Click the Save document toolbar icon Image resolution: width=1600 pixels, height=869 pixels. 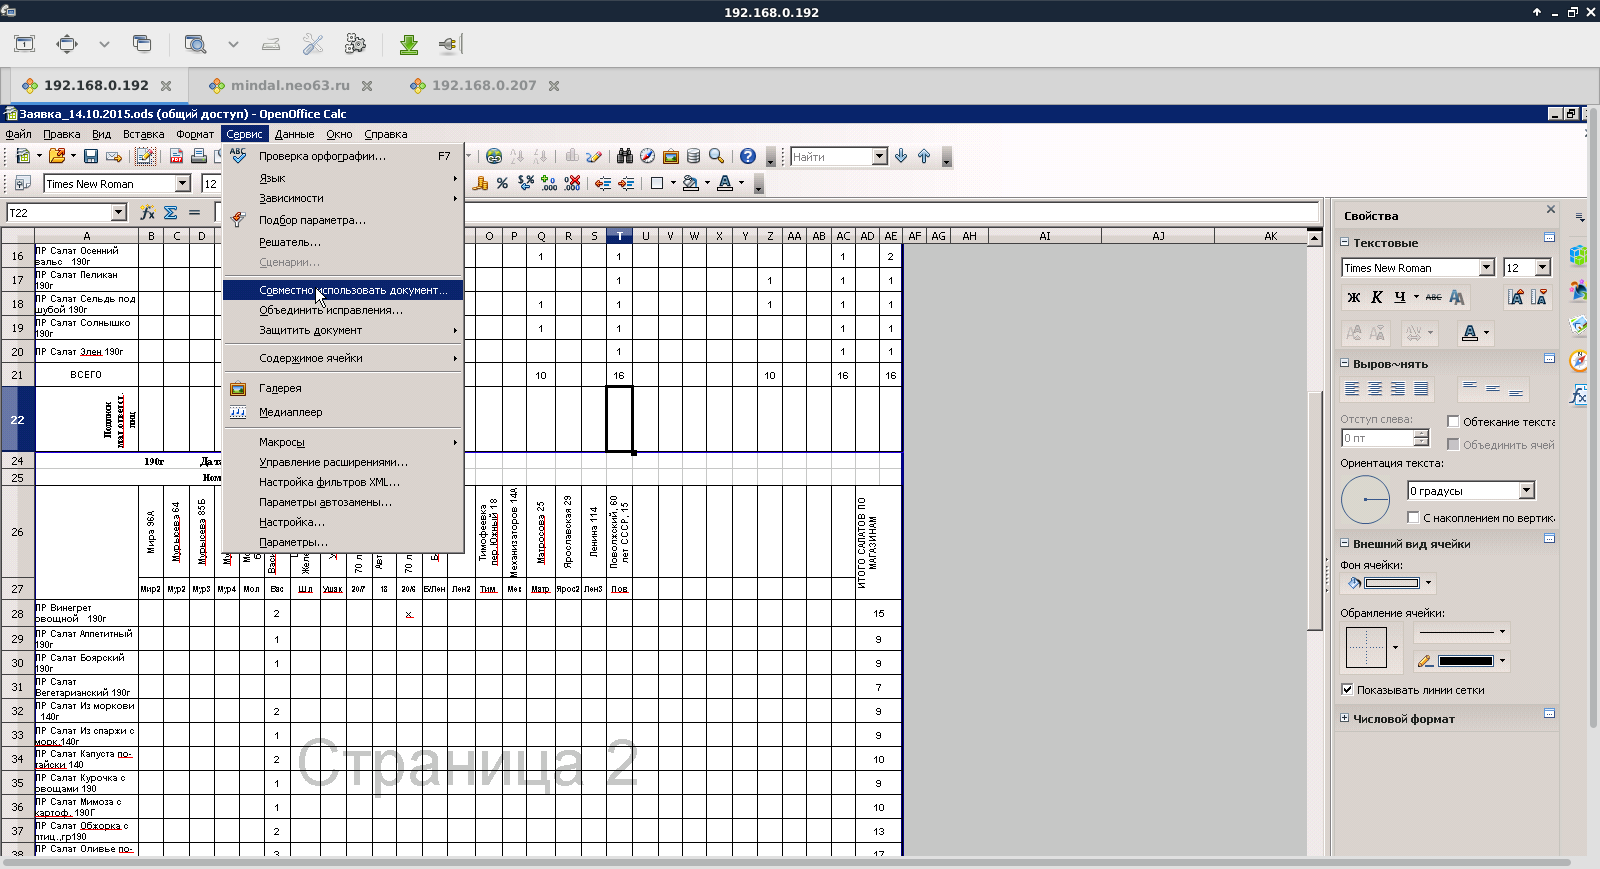tap(91, 156)
